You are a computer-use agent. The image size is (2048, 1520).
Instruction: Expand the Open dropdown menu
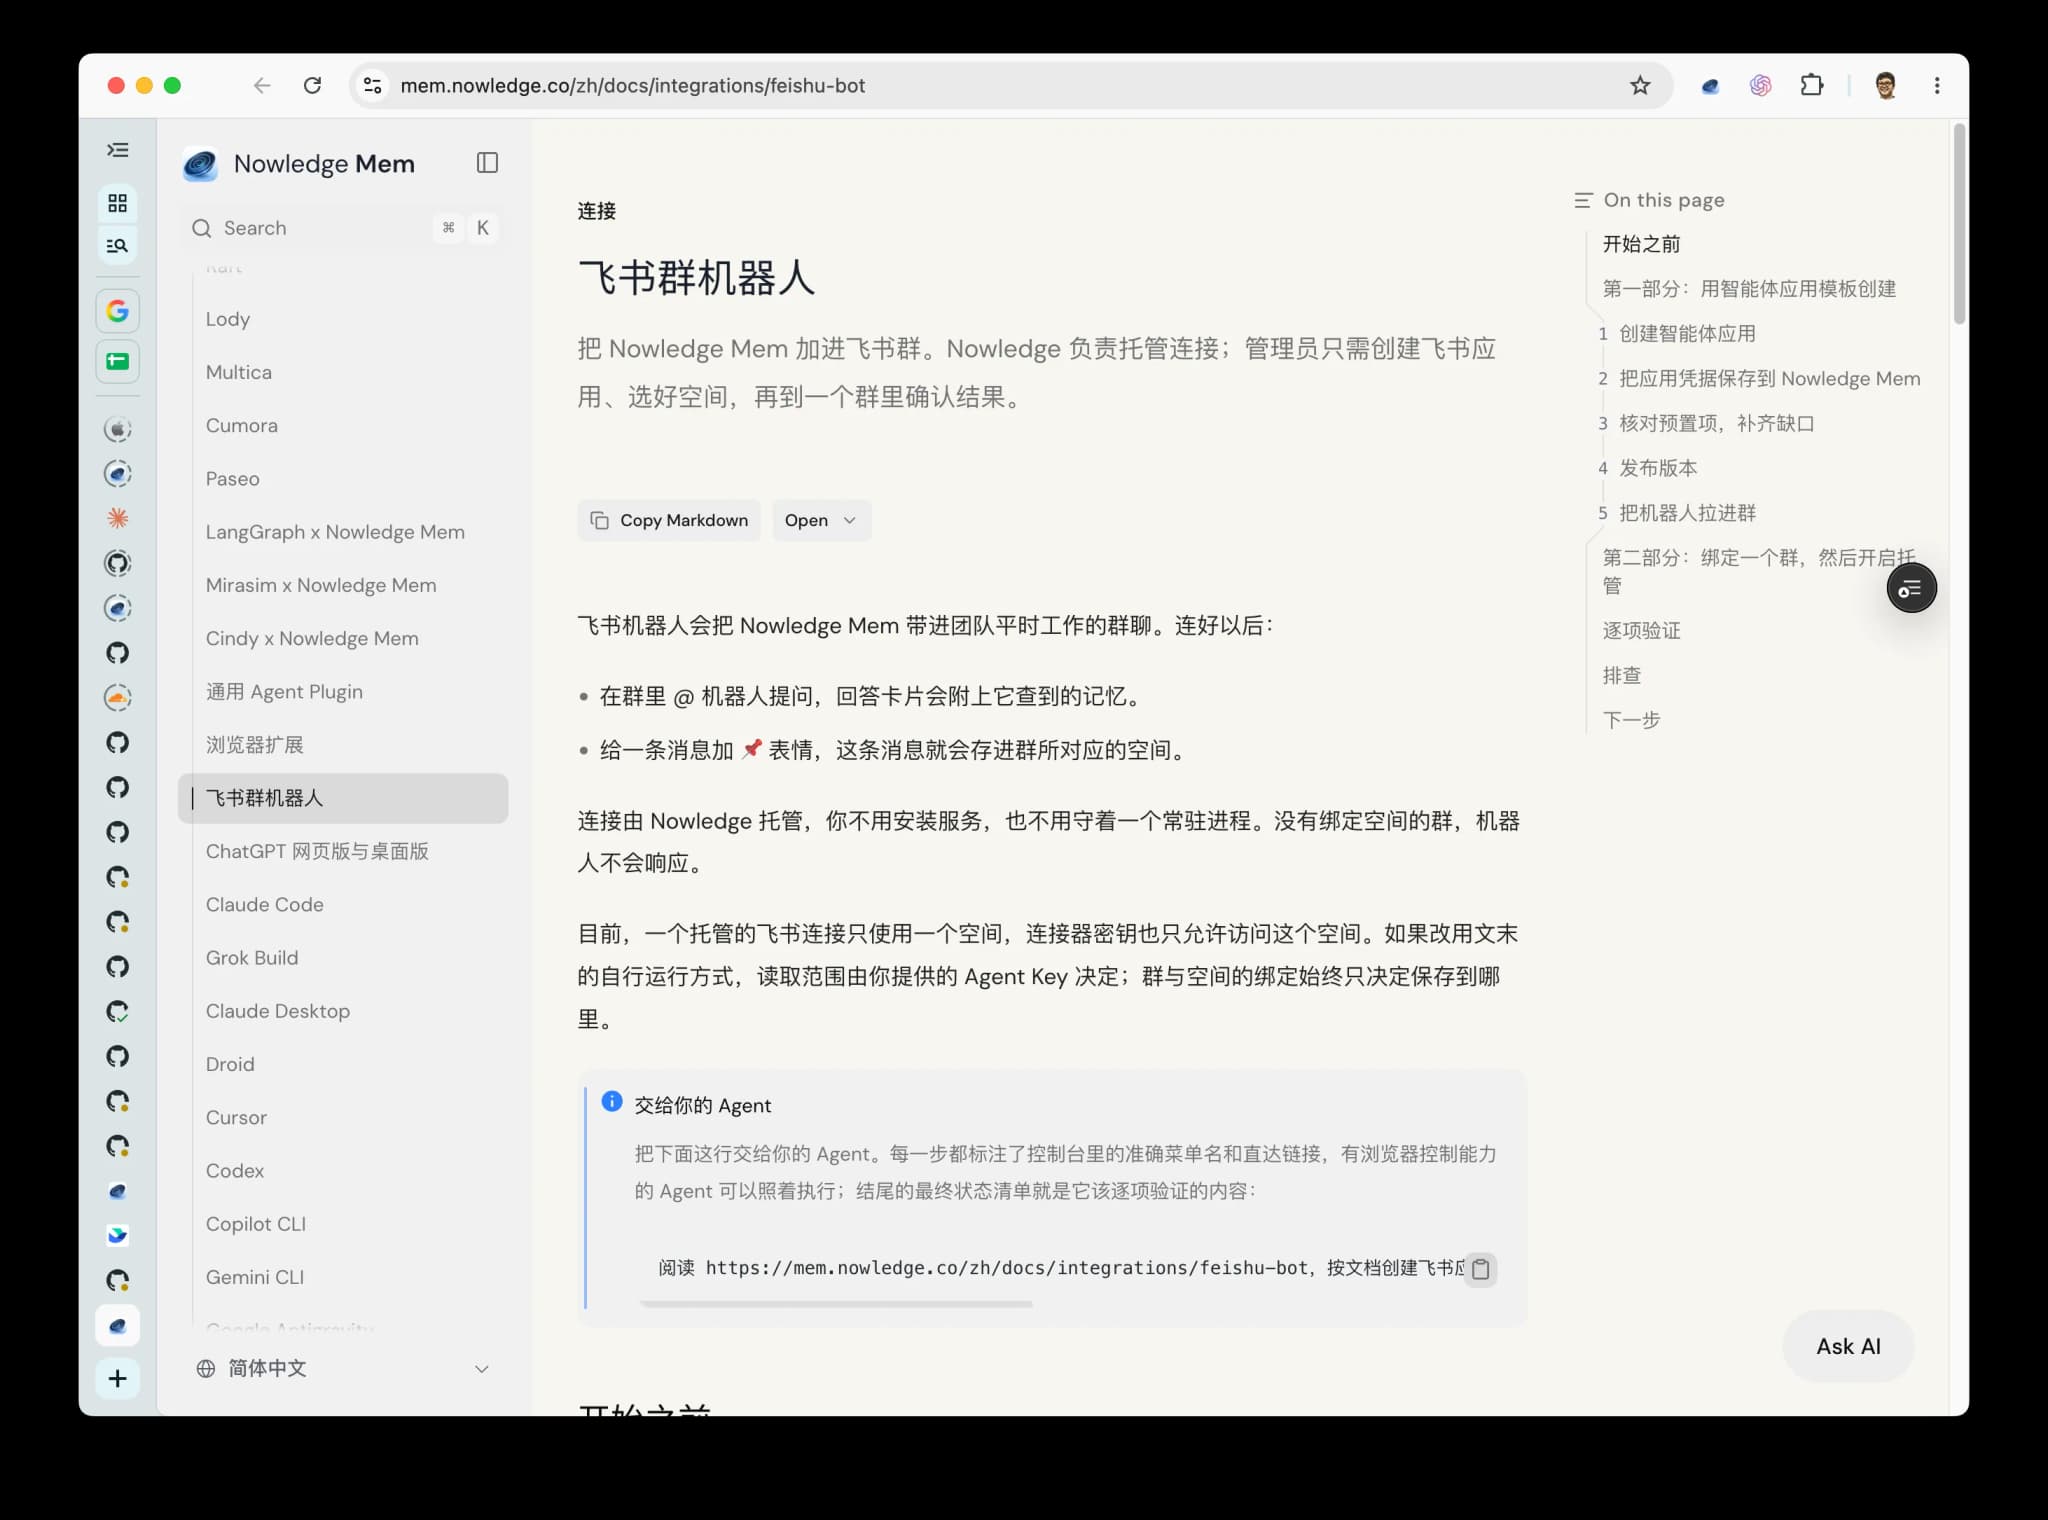click(x=821, y=520)
